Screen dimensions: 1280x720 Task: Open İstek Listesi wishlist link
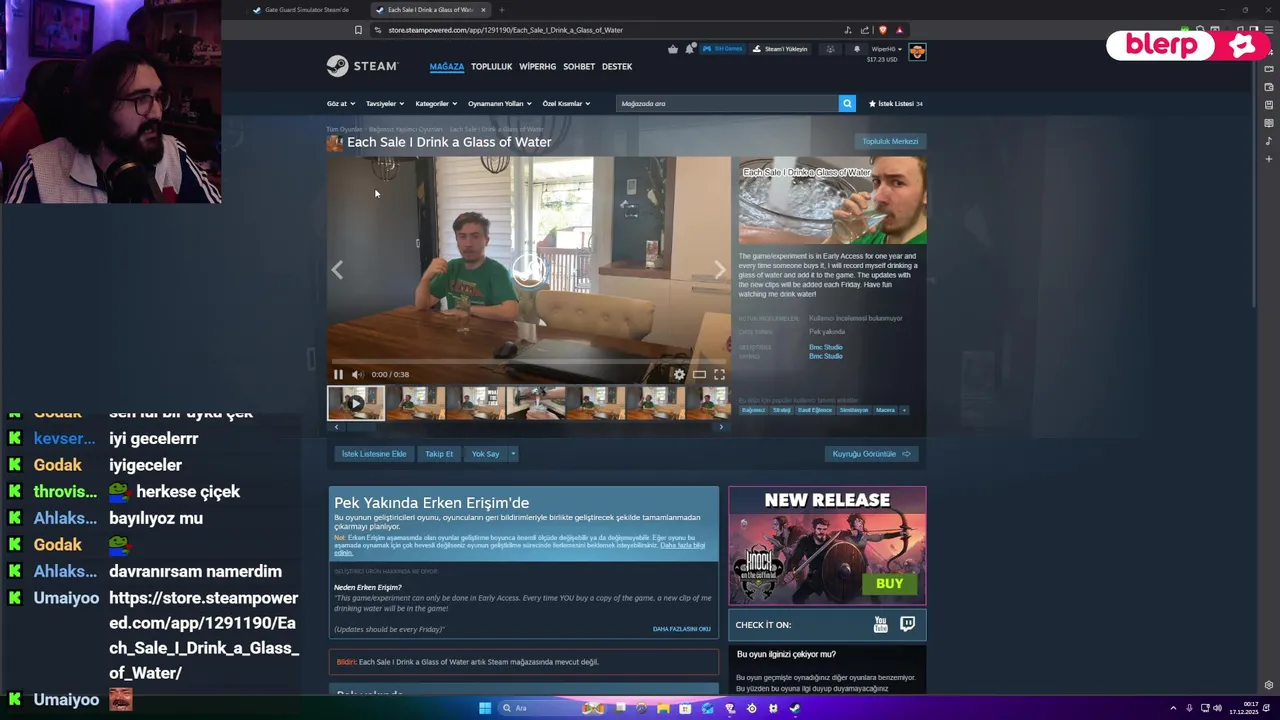tap(895, 103)
